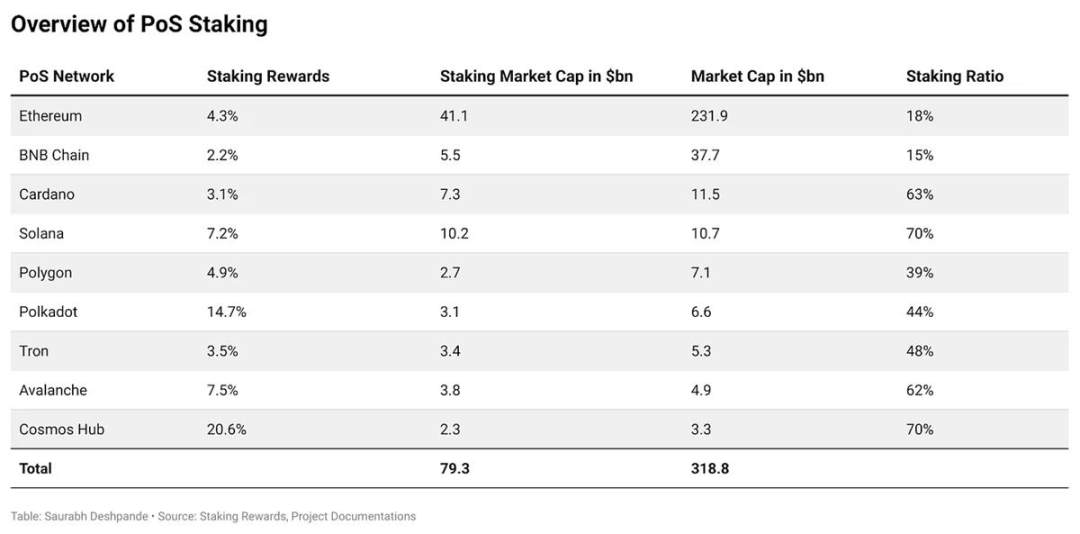This screenshot has width=1080, height=534.
Task: Select the Tron row label
Action: (34, 351)
